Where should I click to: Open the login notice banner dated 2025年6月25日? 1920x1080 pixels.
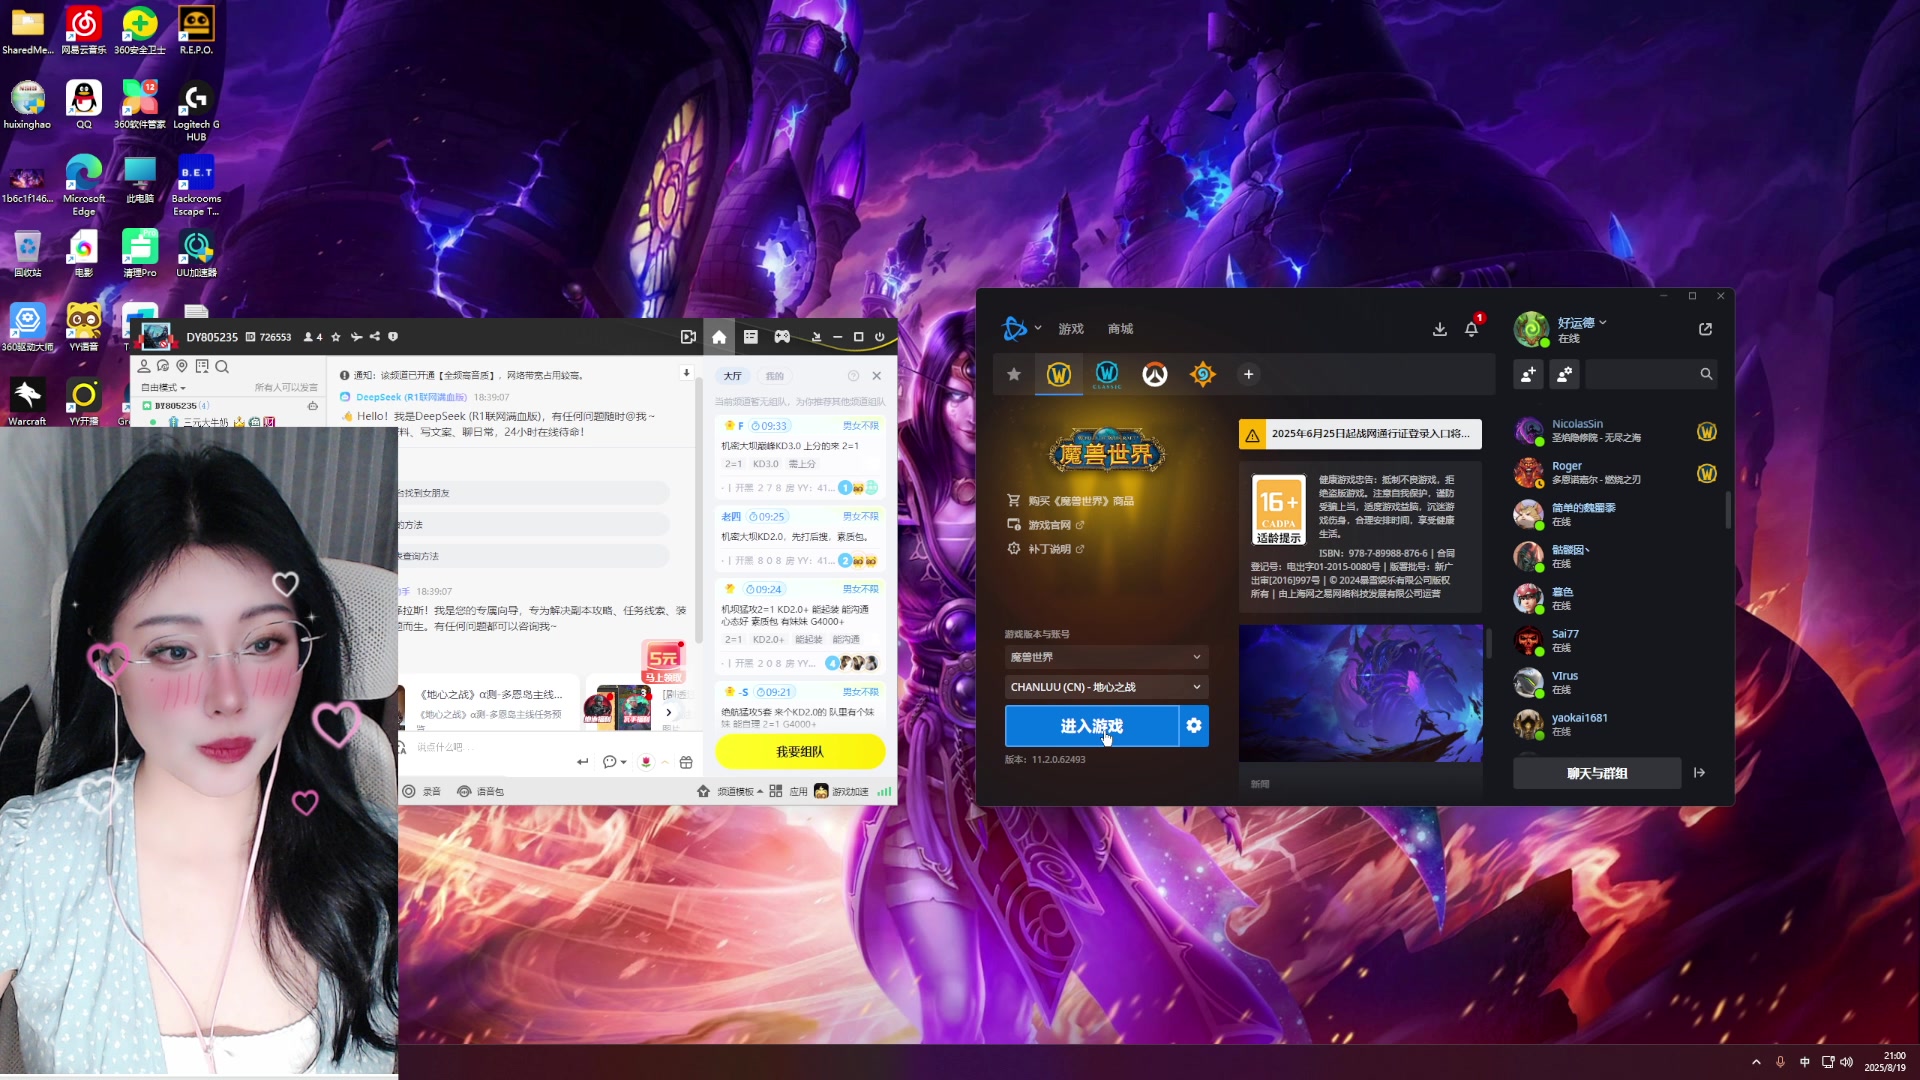[x=1360, y=434]
